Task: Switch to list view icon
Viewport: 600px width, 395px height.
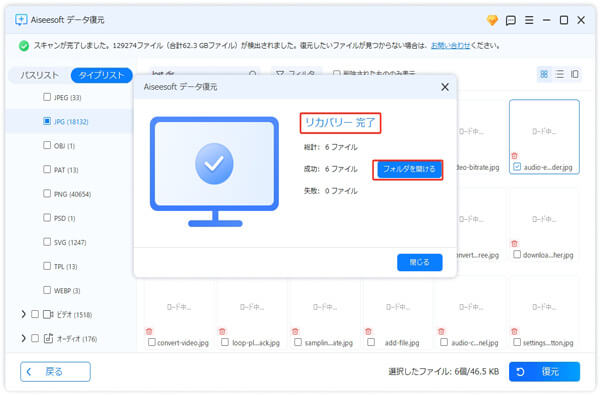Action: point(559,74)
